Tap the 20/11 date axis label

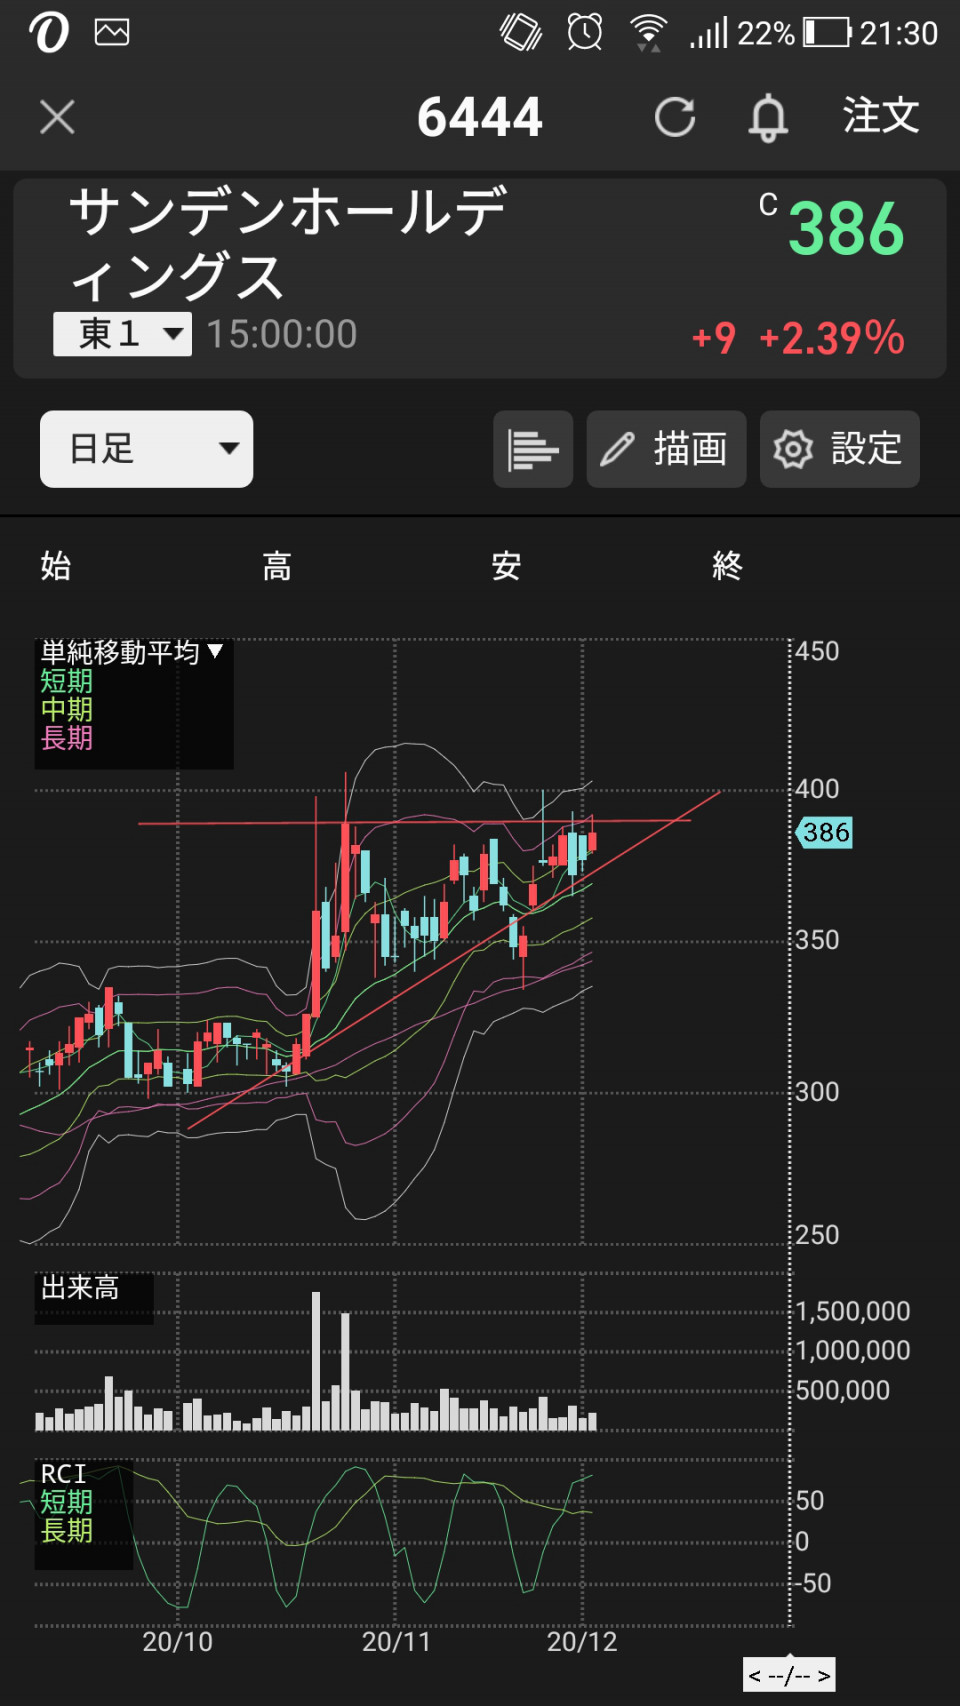(x=396, y=1642)
